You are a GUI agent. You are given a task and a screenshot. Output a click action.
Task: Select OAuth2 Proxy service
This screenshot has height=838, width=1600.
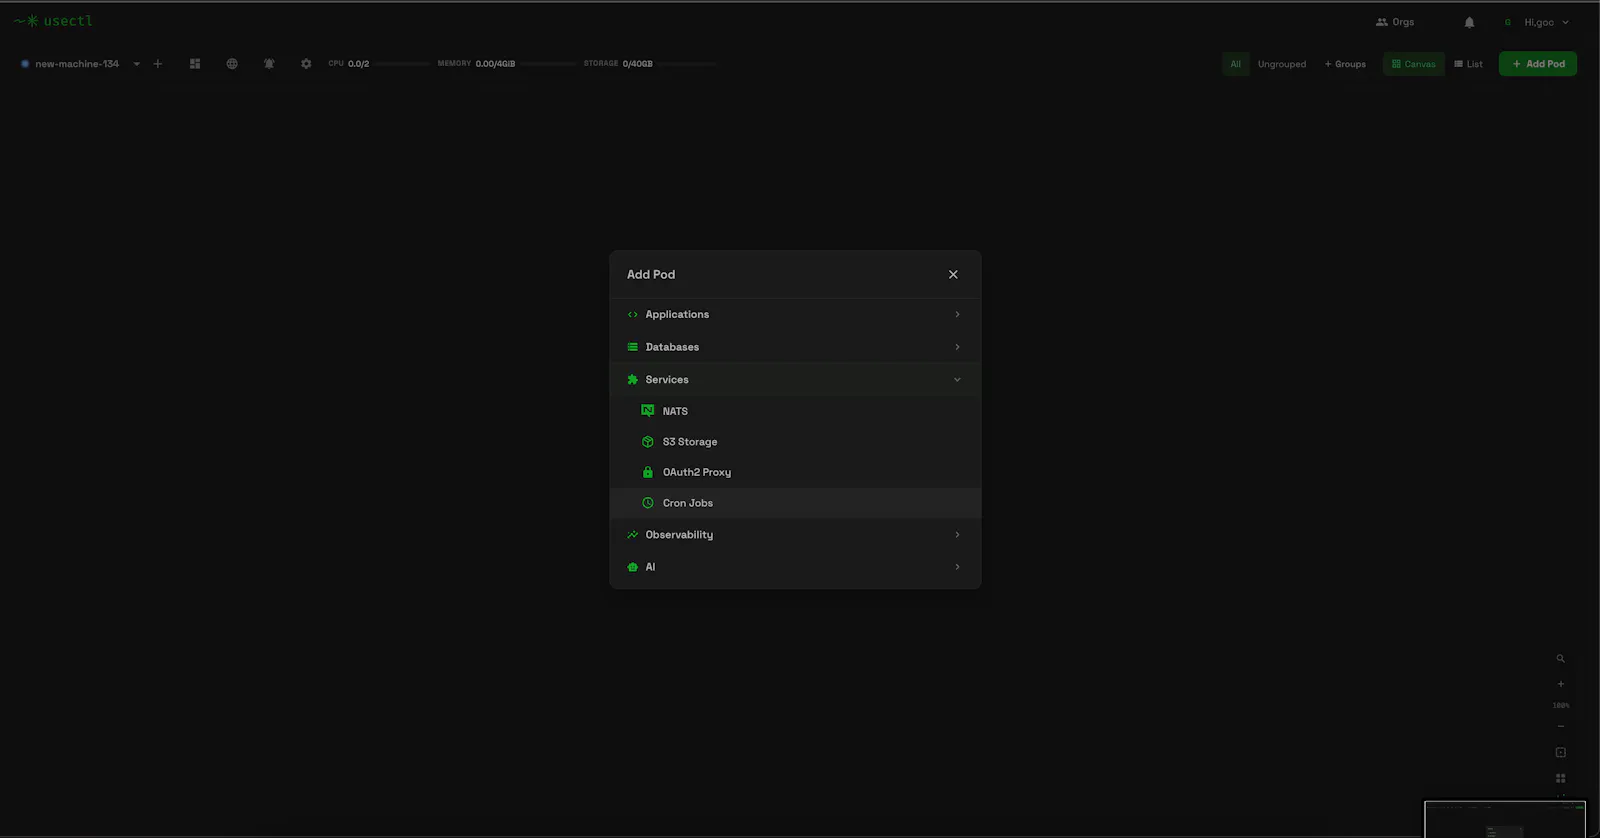795,472
